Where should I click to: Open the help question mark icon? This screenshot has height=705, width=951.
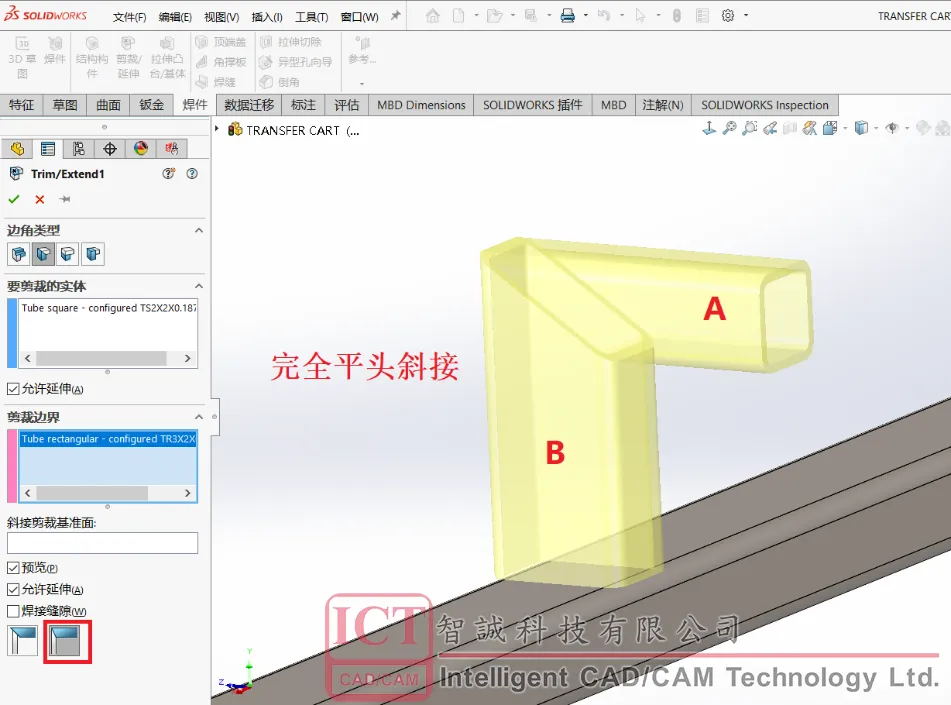coord(192,174)
